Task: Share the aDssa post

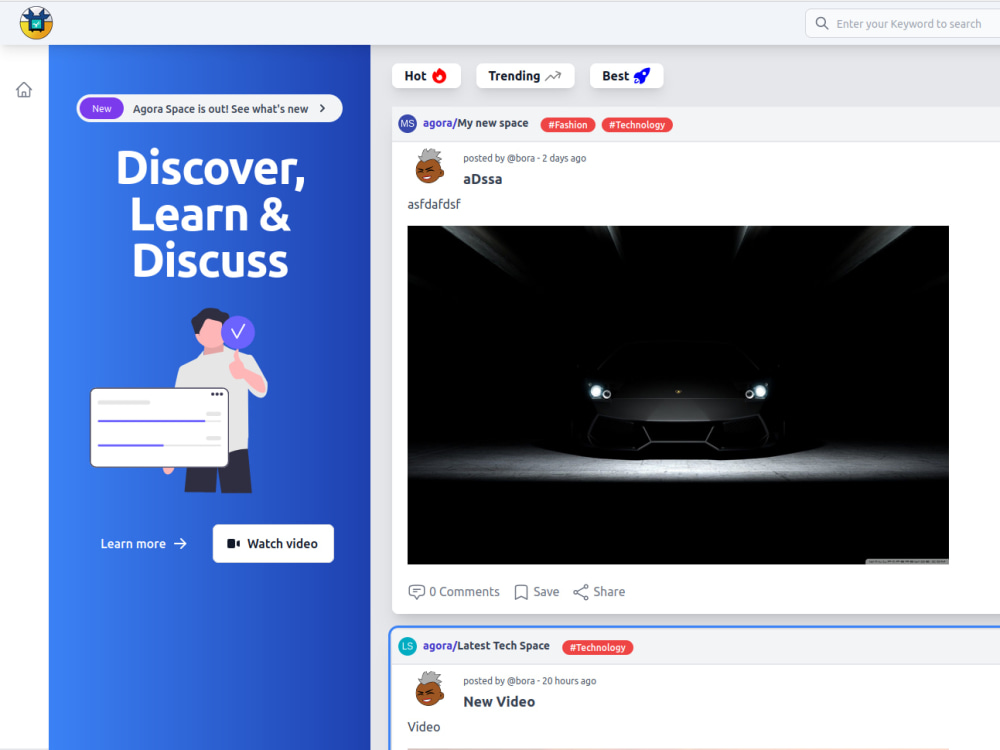Action: pyautogui.click(x=599, y=592)
